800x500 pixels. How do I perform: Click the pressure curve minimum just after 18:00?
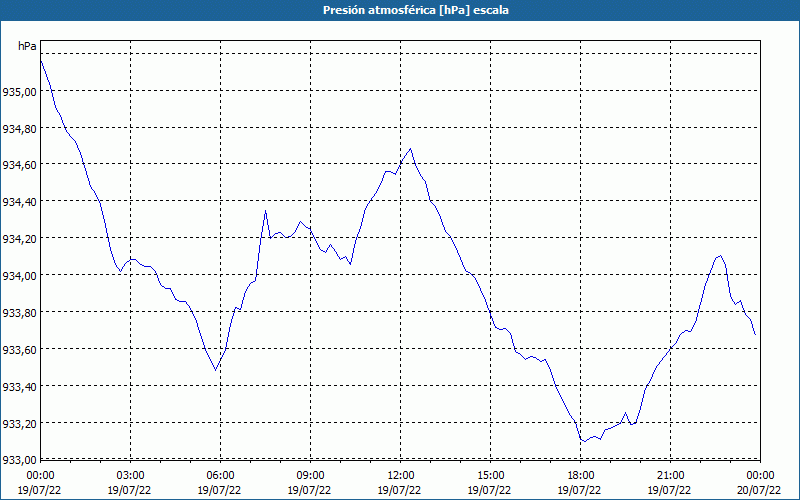click(585, 441)
